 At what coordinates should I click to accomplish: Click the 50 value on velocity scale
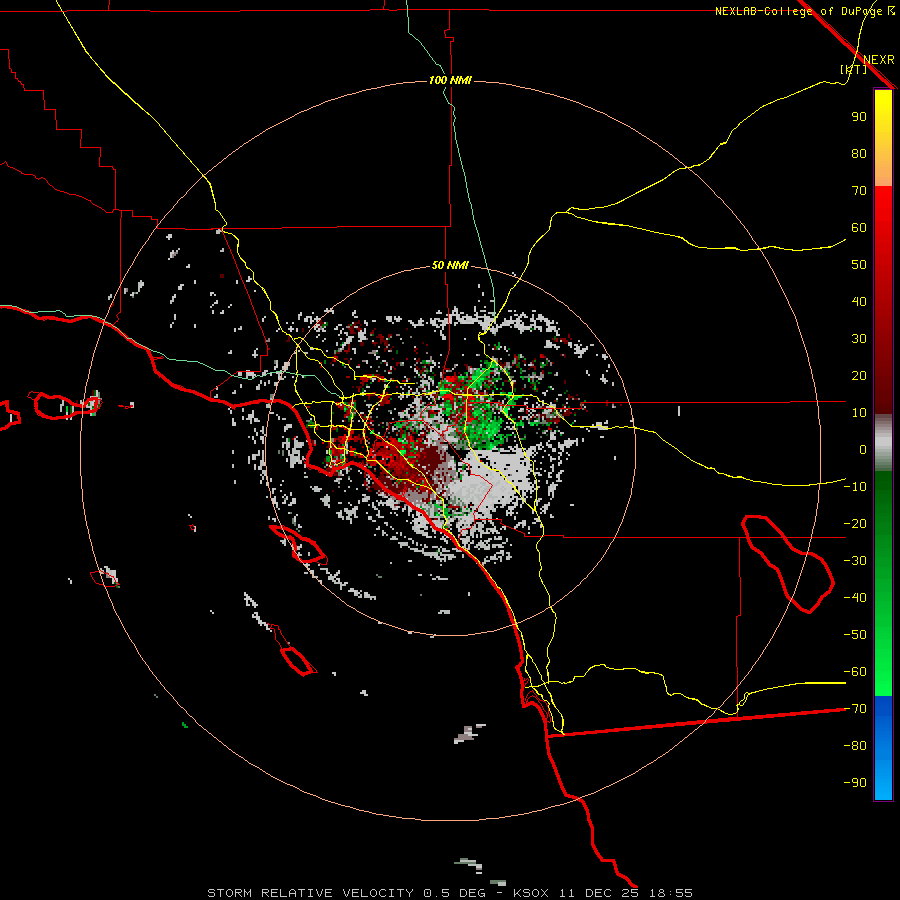pos(859,265)
